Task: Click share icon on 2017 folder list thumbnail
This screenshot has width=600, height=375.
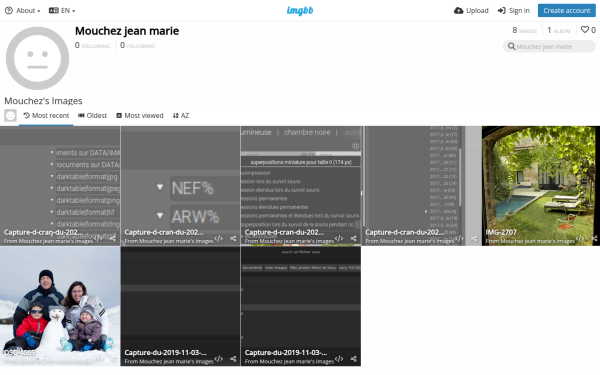Action: pos(474,238)
